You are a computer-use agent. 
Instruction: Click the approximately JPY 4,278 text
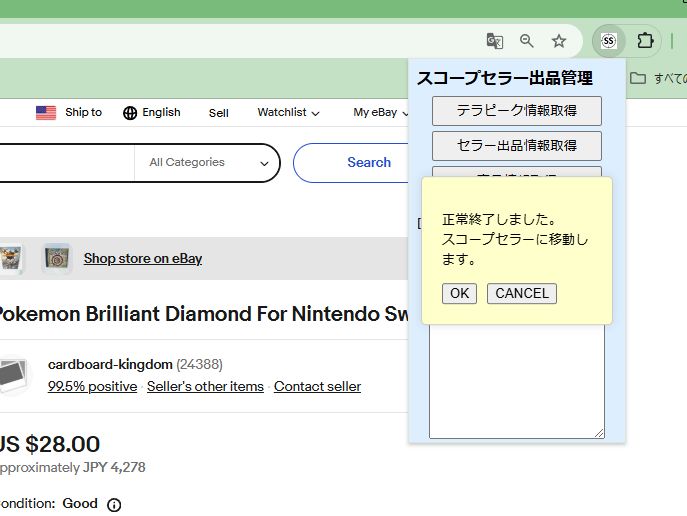click(72, 467)
